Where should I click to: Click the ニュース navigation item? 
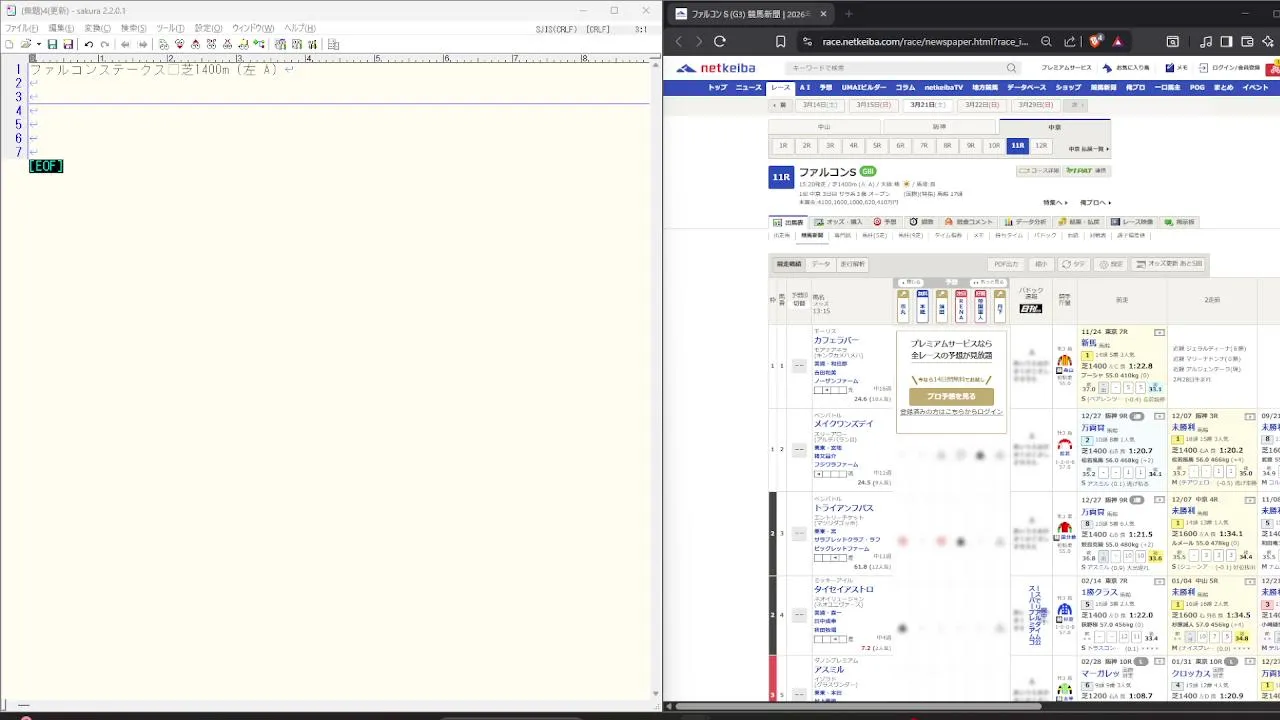click(748, 88)
